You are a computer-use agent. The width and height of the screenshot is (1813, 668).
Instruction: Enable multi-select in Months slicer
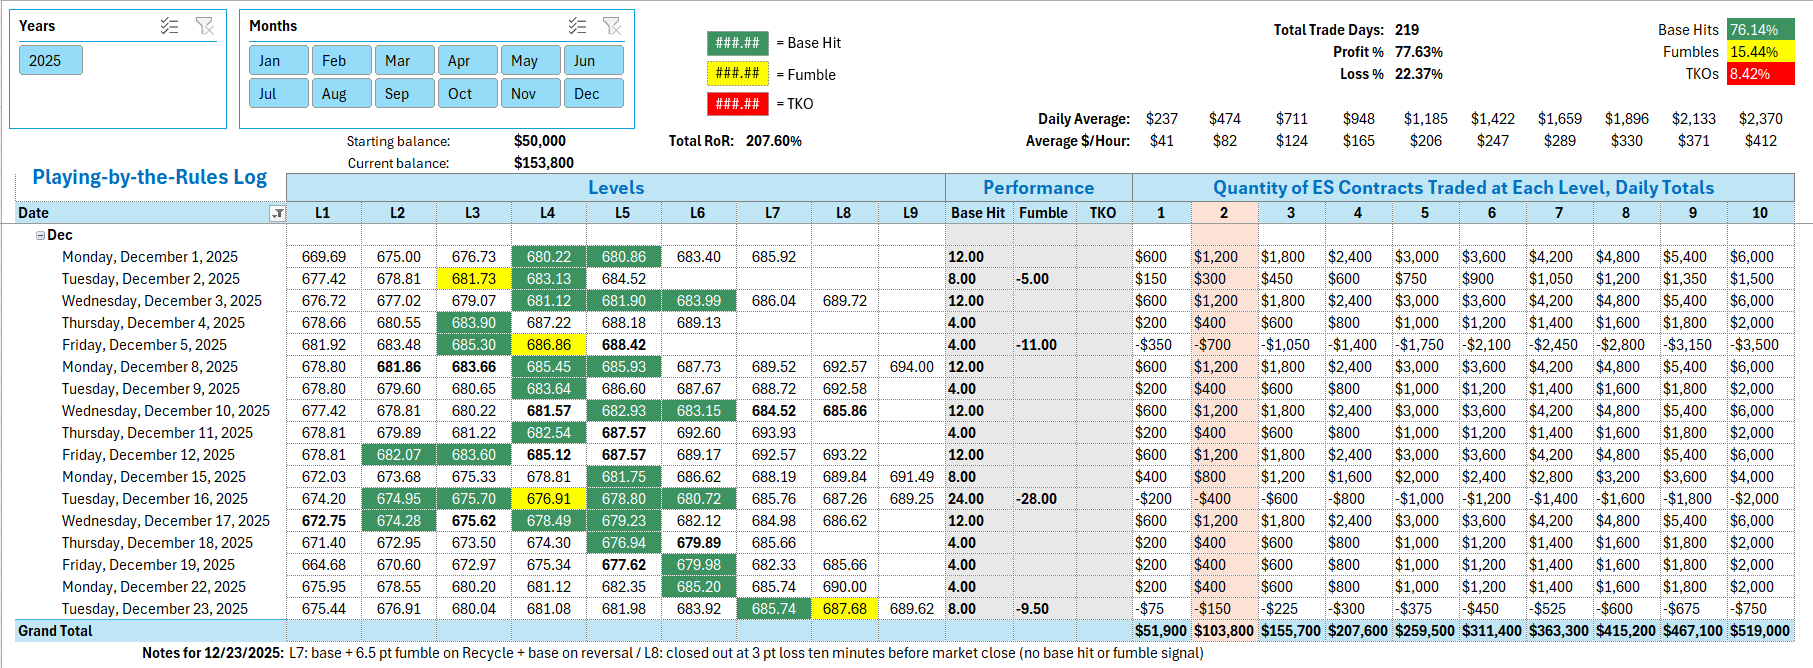[577, 26]
